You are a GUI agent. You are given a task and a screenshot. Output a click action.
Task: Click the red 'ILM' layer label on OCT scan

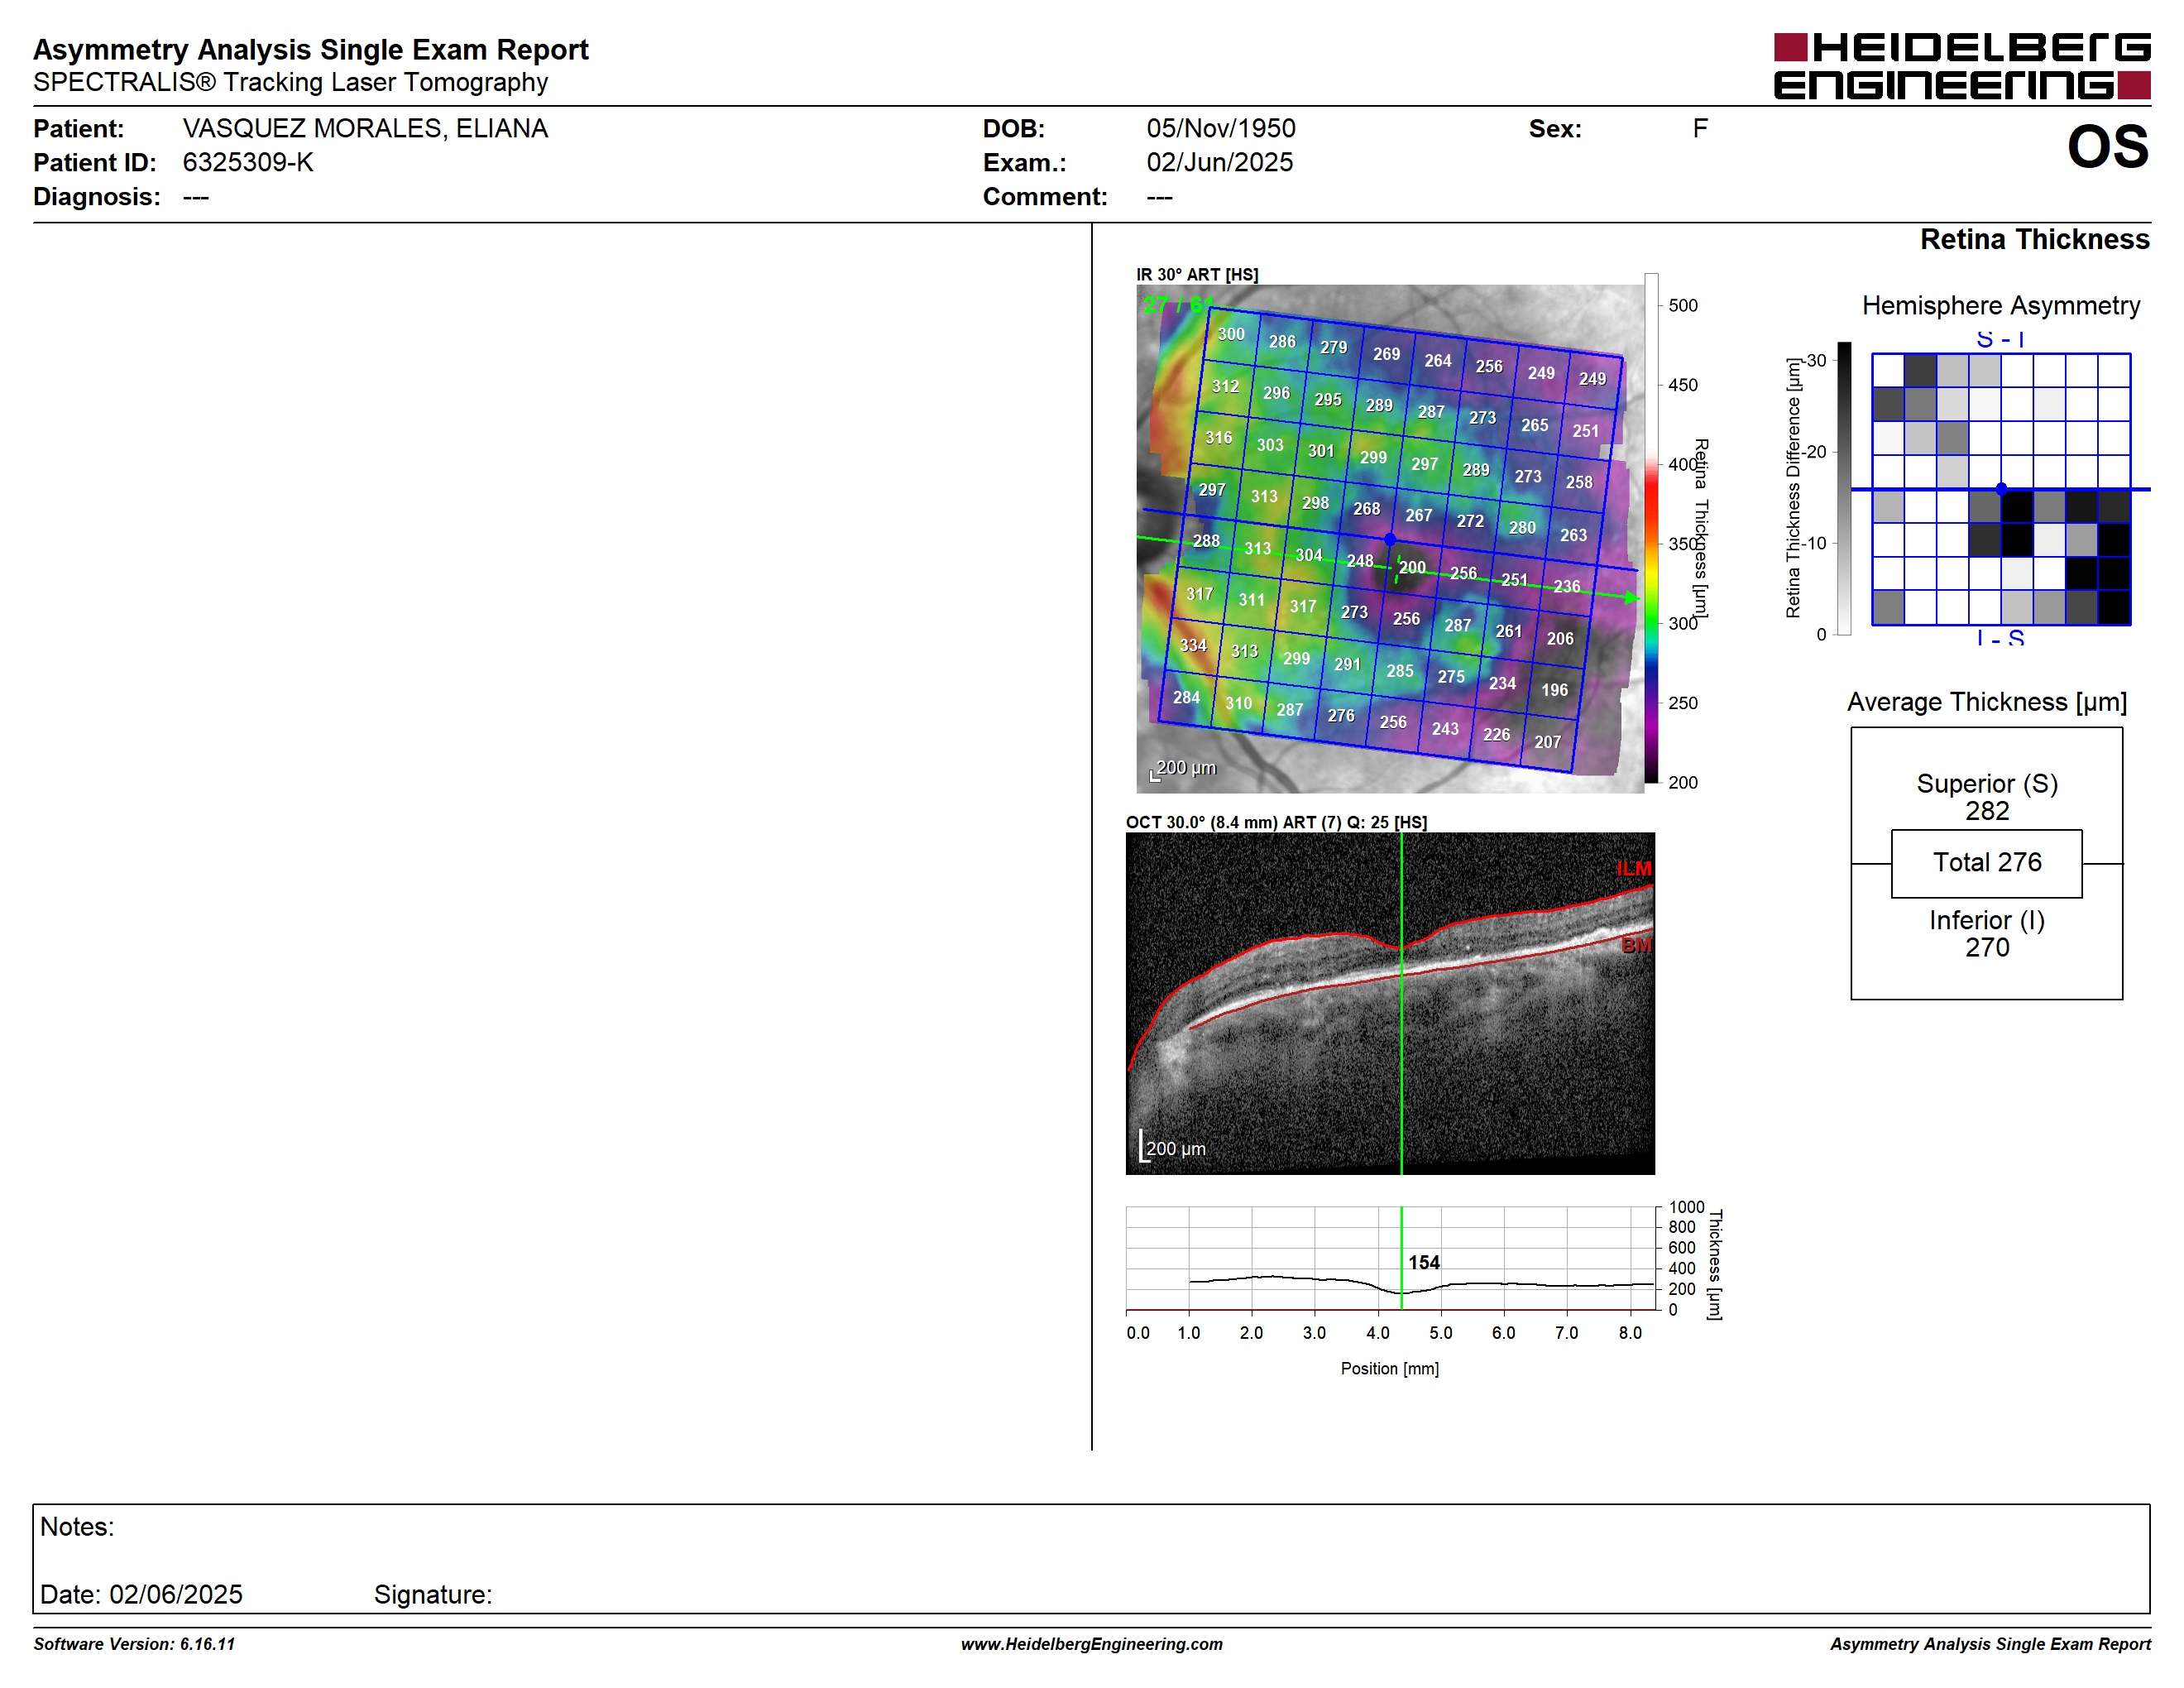1634,868
